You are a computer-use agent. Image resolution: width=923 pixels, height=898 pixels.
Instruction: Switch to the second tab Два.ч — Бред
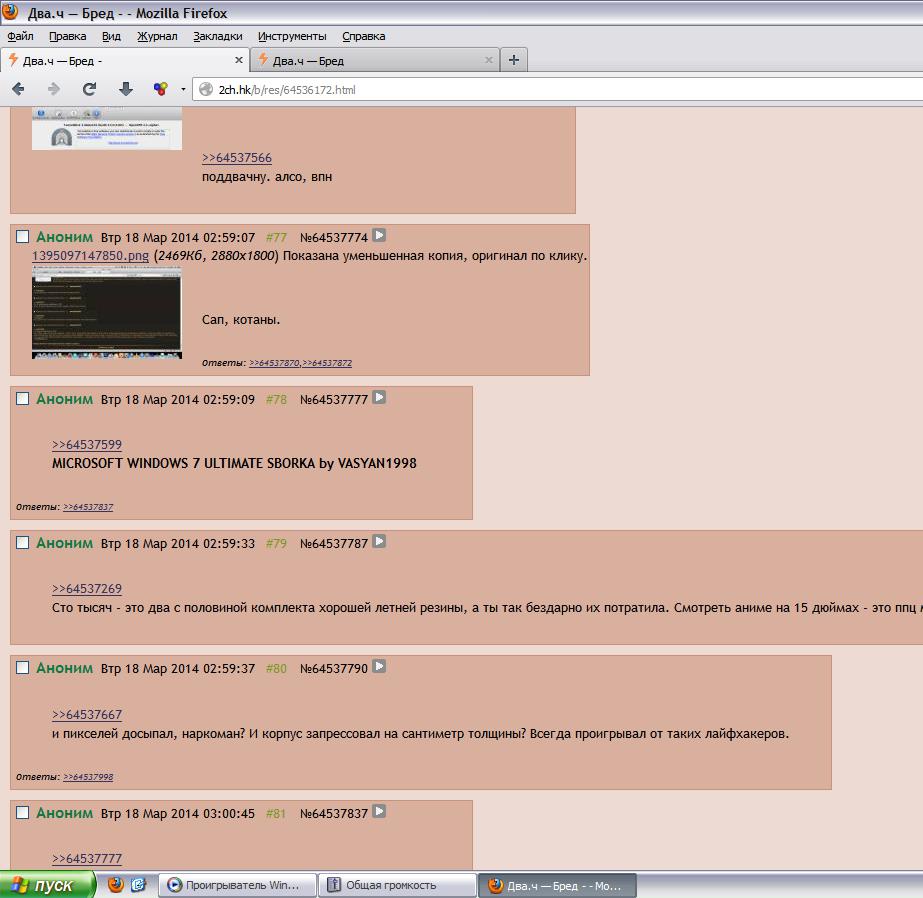click(375, 60)
